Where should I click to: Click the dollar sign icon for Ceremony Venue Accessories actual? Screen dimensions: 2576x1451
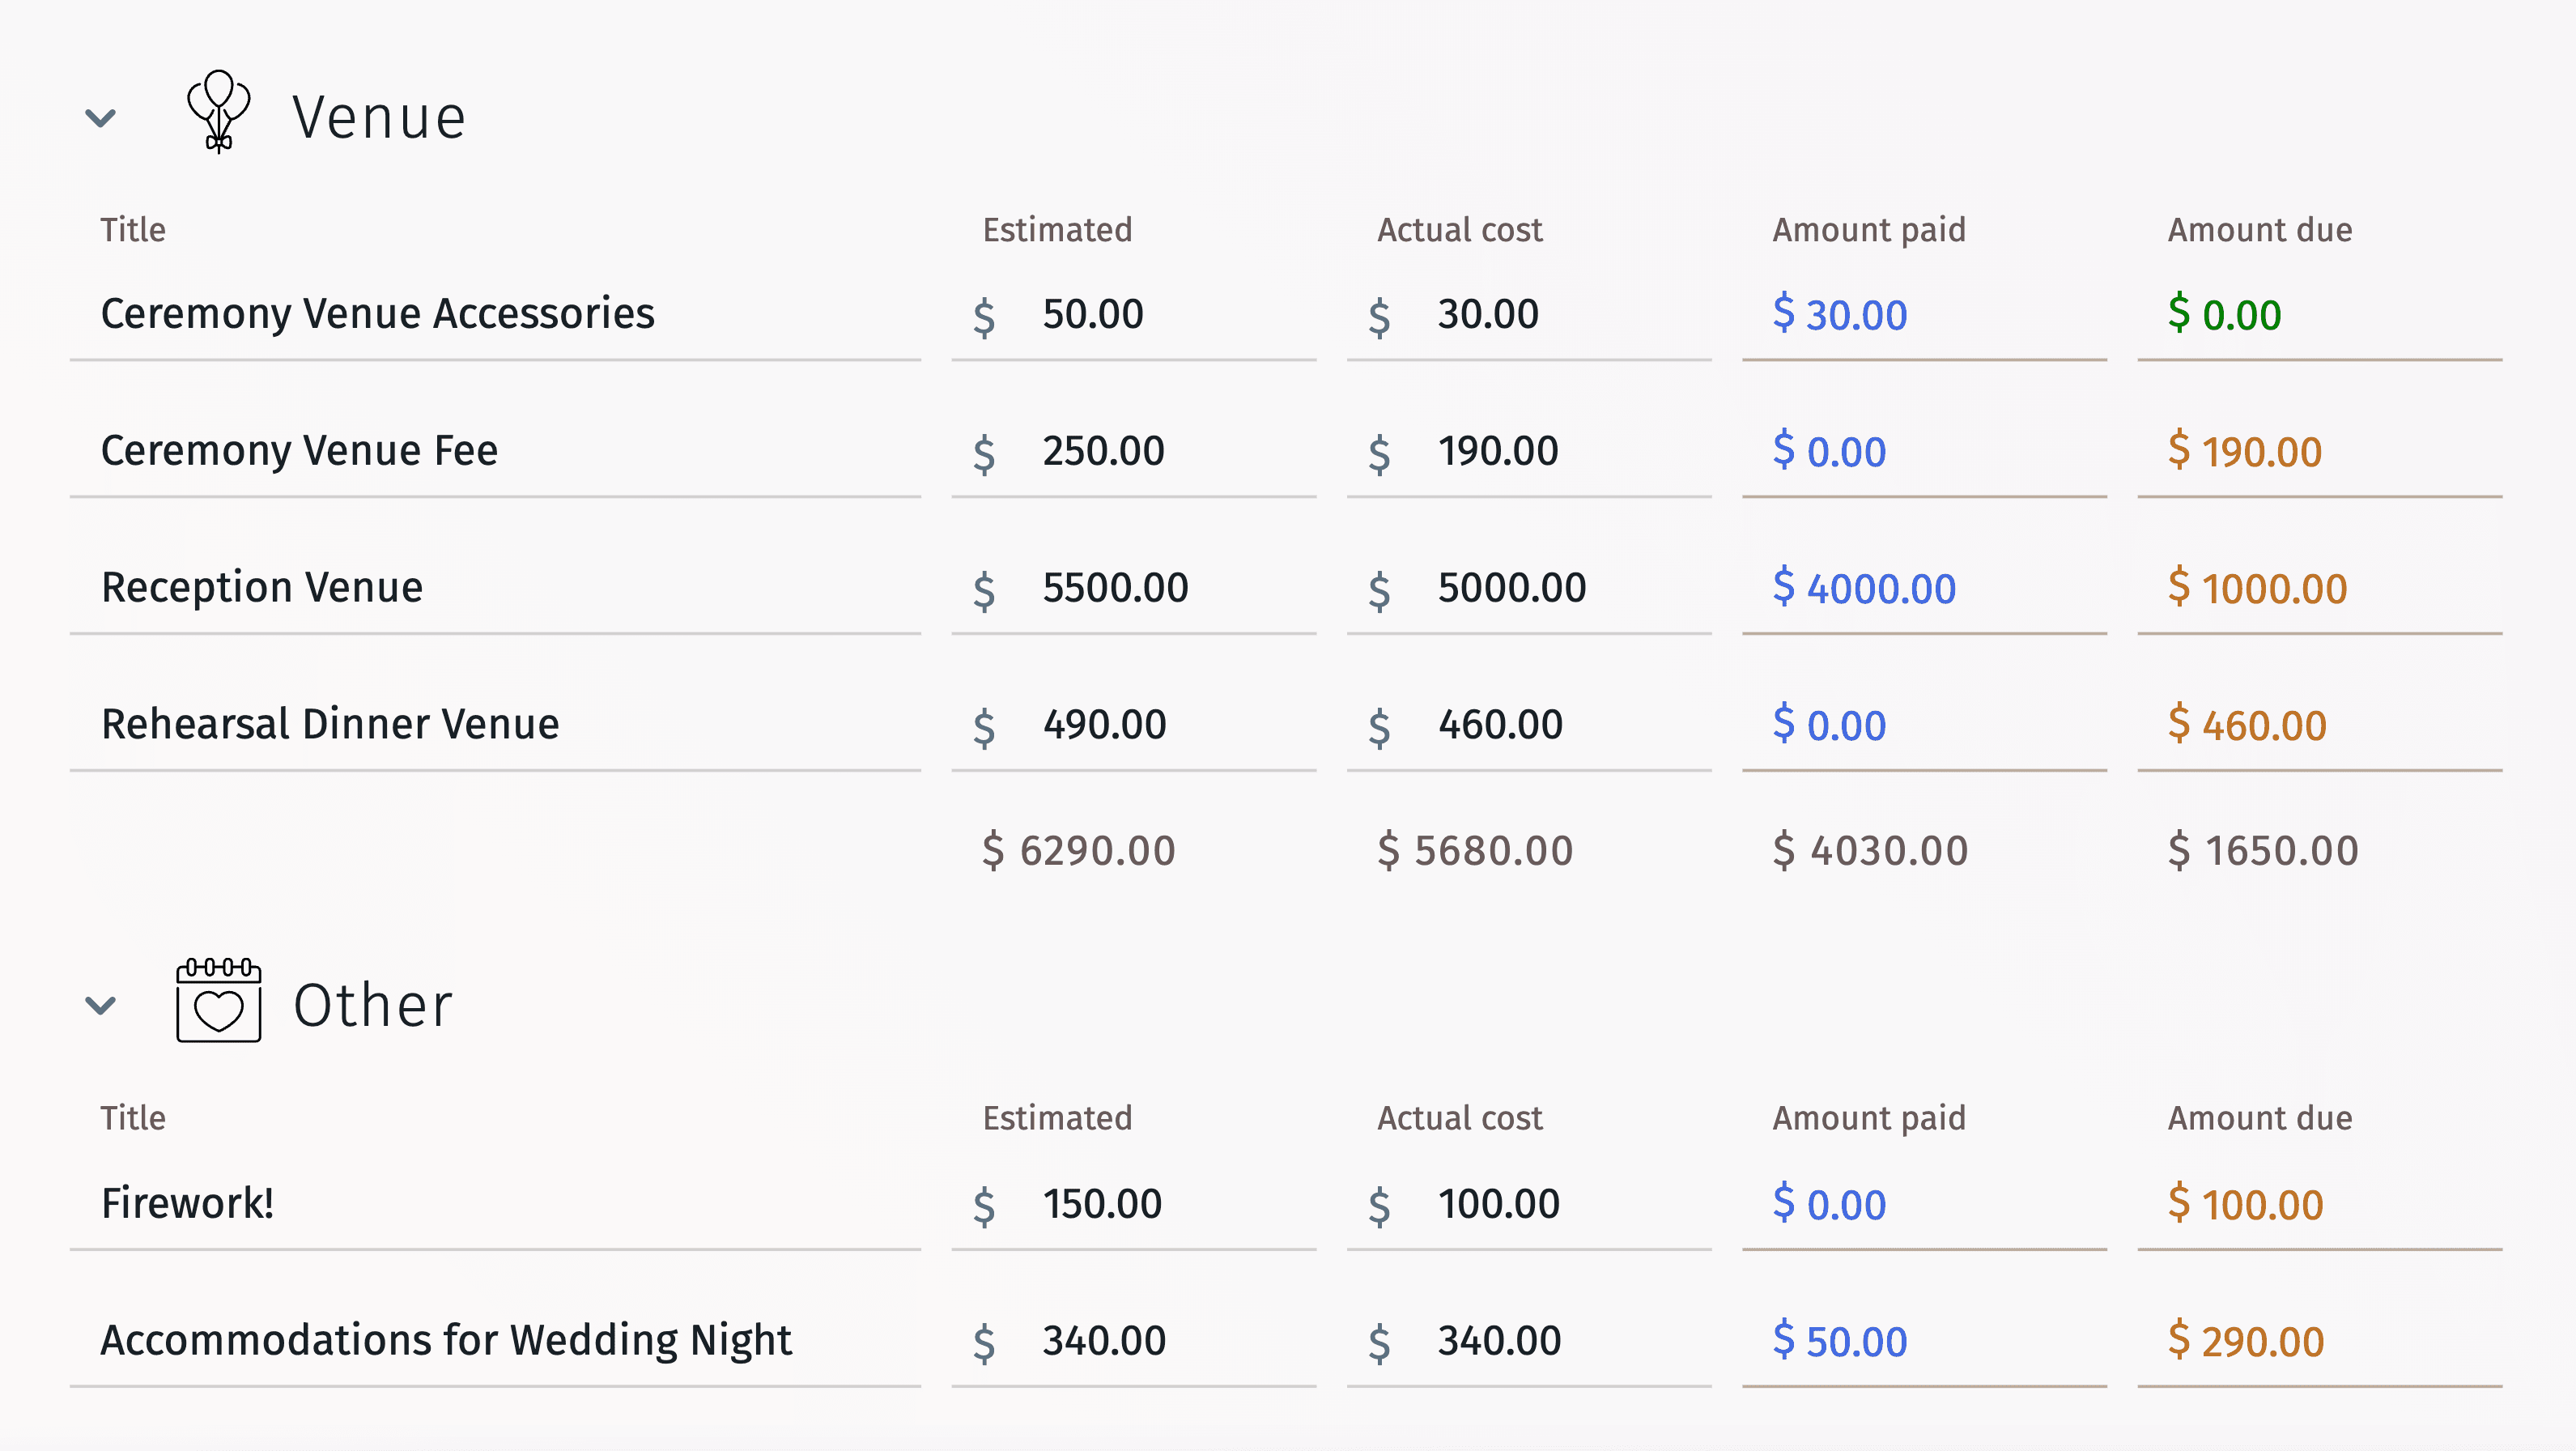pos(1385,315)
